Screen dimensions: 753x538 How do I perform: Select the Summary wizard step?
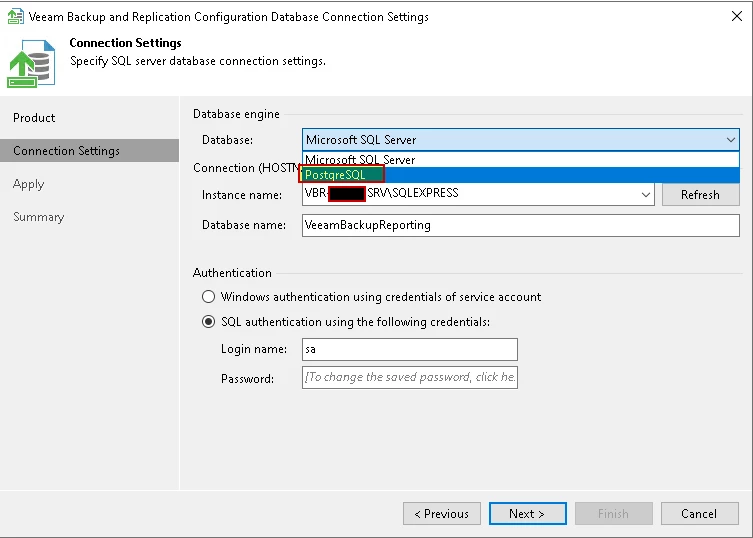coord(38,217)
